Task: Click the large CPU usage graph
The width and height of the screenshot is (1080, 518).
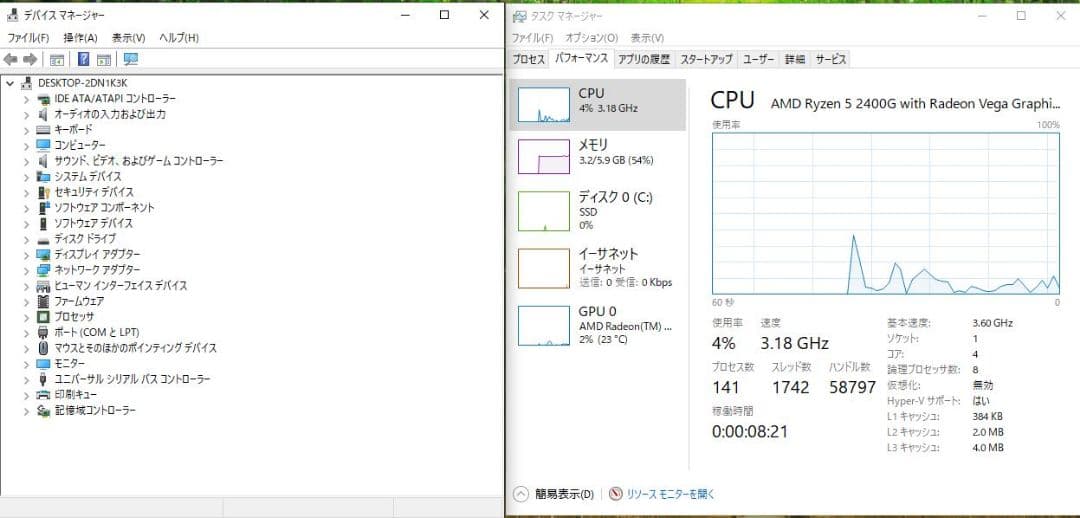Action: point(886,214)
